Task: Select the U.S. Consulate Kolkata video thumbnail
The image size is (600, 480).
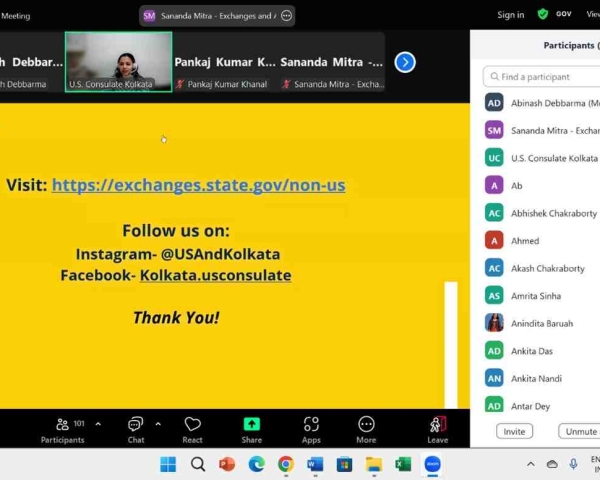Action: [118, 61]
